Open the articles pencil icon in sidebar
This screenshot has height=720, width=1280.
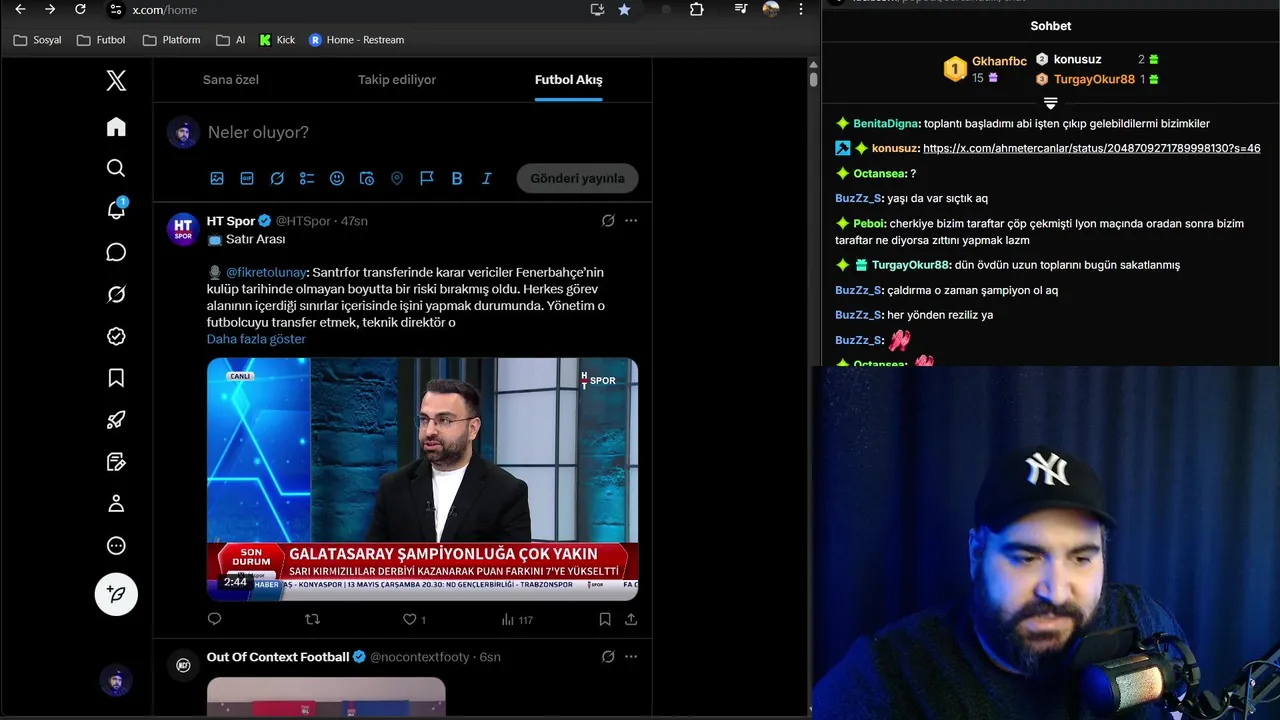pos(116,462)
